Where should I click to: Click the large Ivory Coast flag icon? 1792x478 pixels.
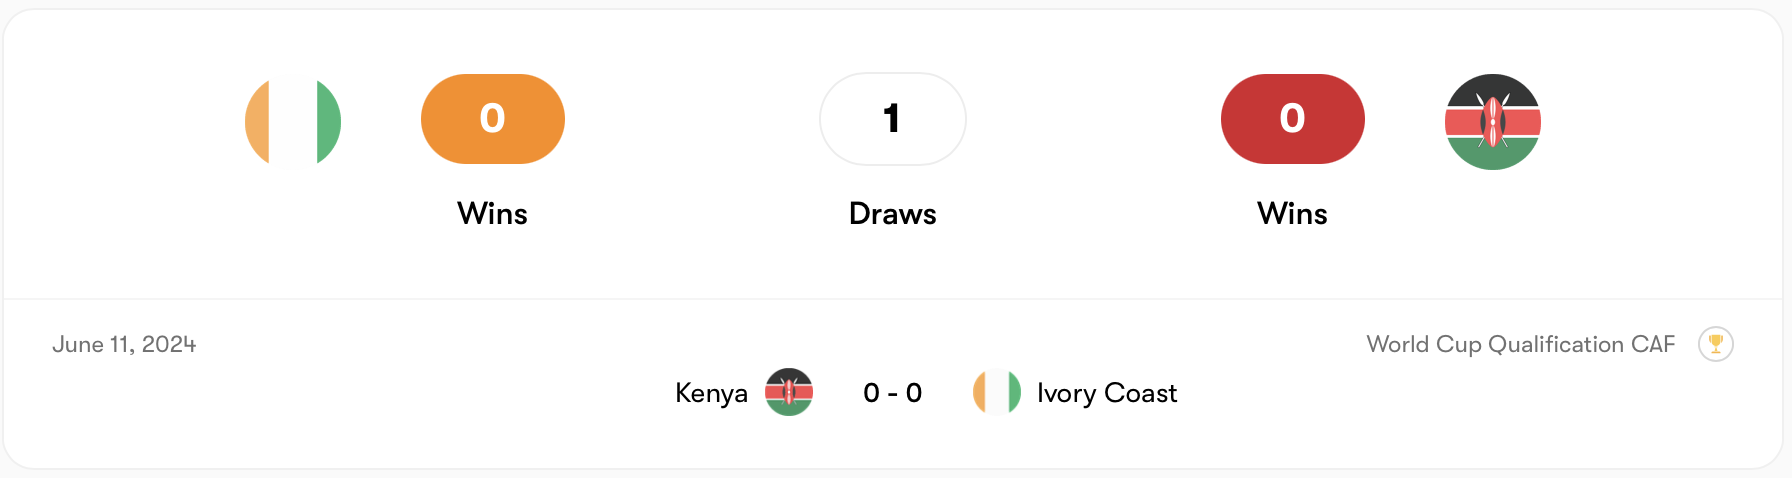293,121
